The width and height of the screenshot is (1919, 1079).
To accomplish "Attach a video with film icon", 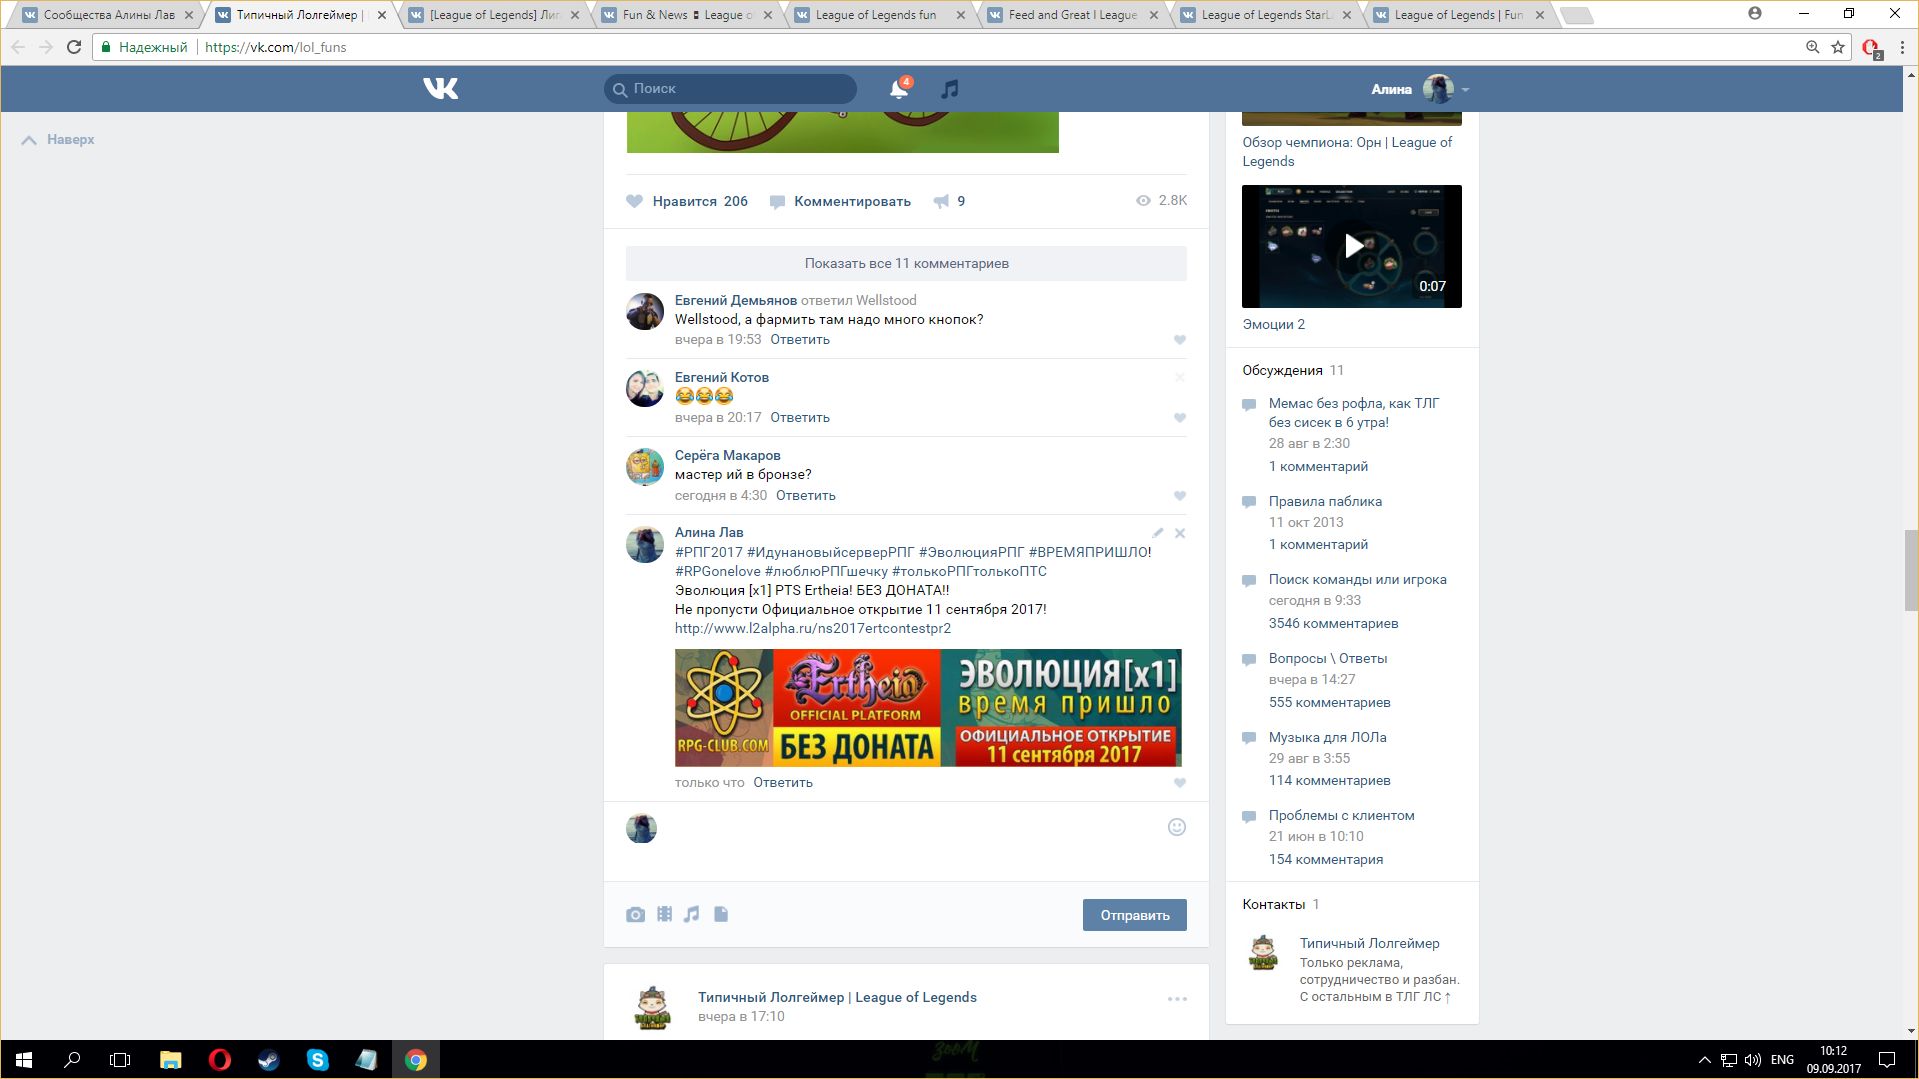I will (664, 914).
